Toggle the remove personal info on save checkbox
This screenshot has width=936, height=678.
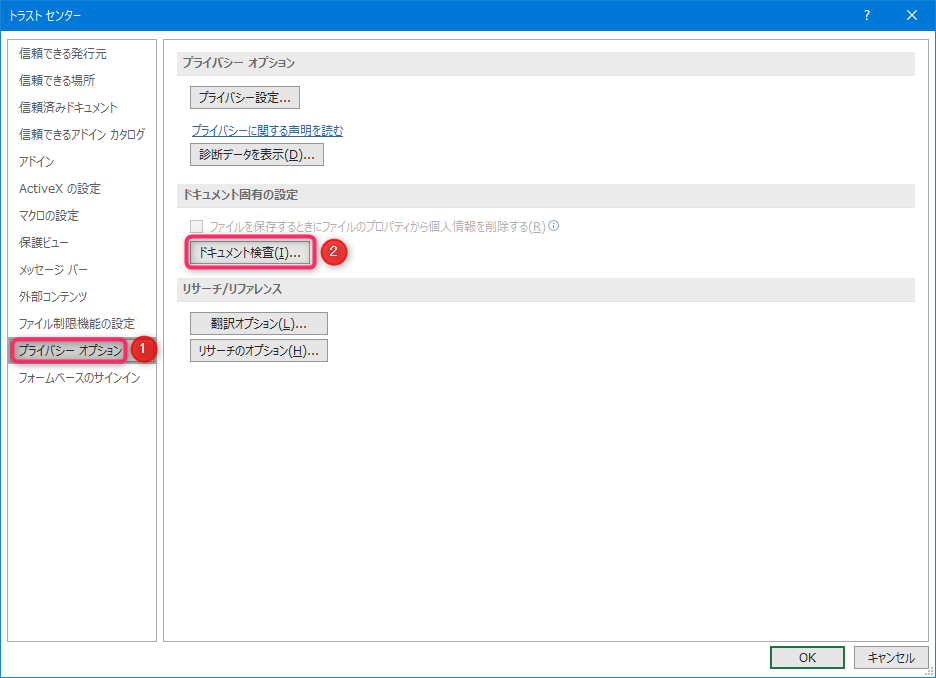(196, 227)
